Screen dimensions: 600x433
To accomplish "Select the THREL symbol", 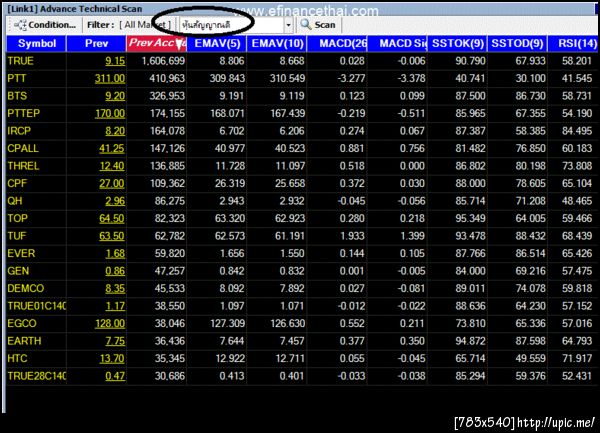I will (23, 166).
